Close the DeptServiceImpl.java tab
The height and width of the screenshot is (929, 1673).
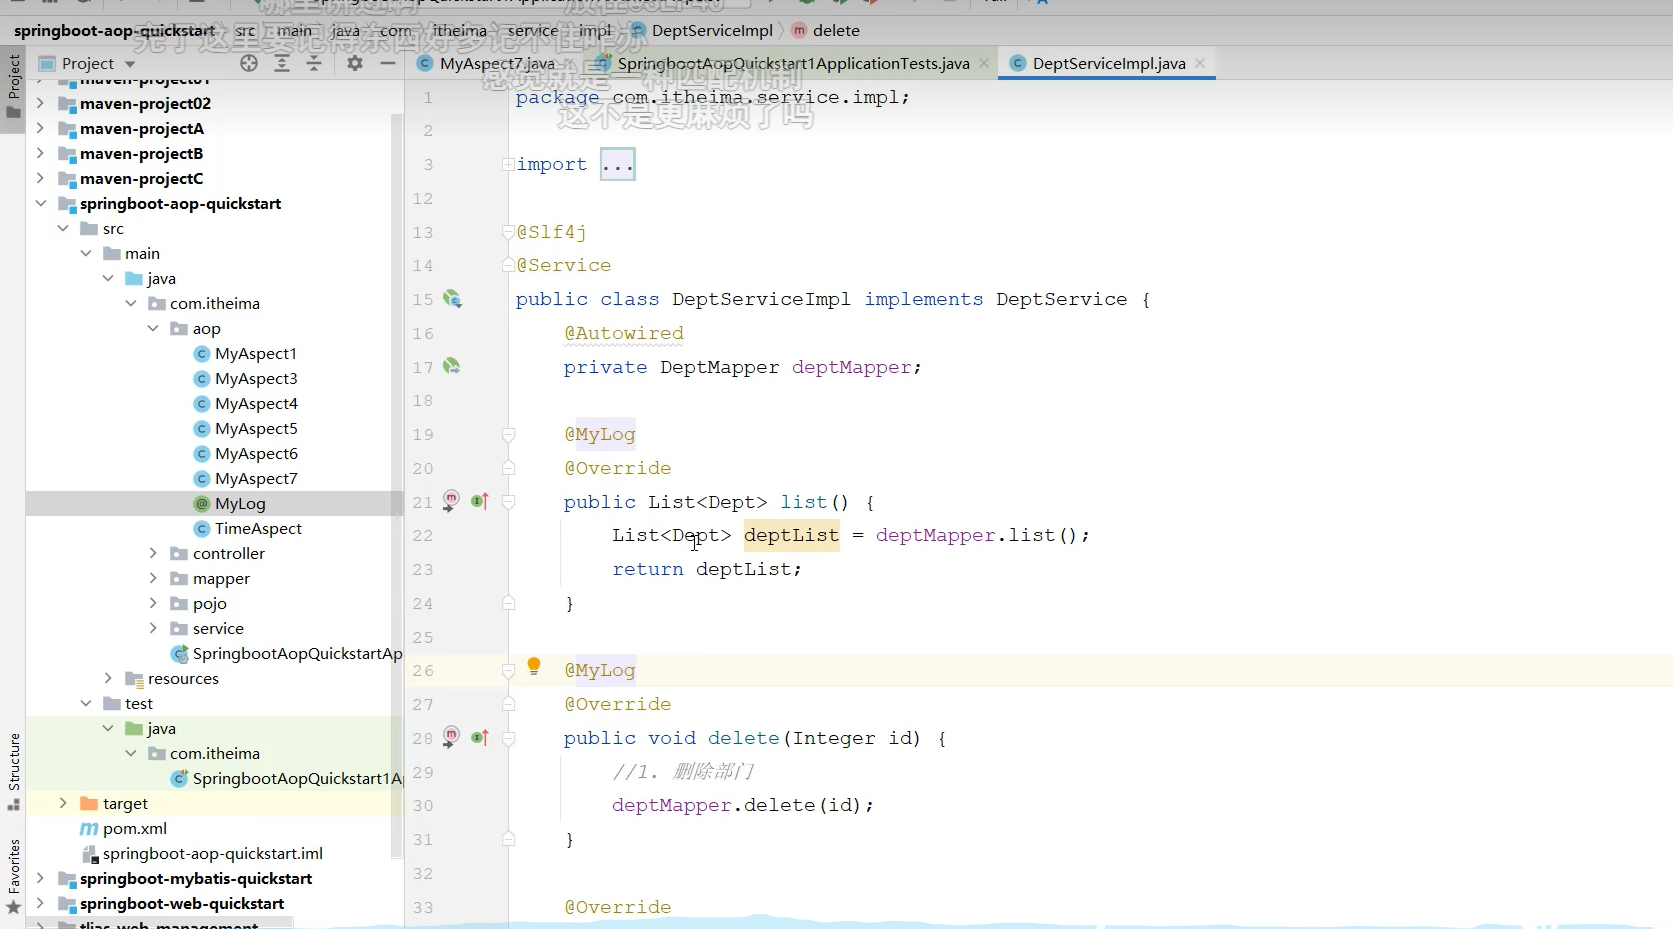[x=1200, y=63]
